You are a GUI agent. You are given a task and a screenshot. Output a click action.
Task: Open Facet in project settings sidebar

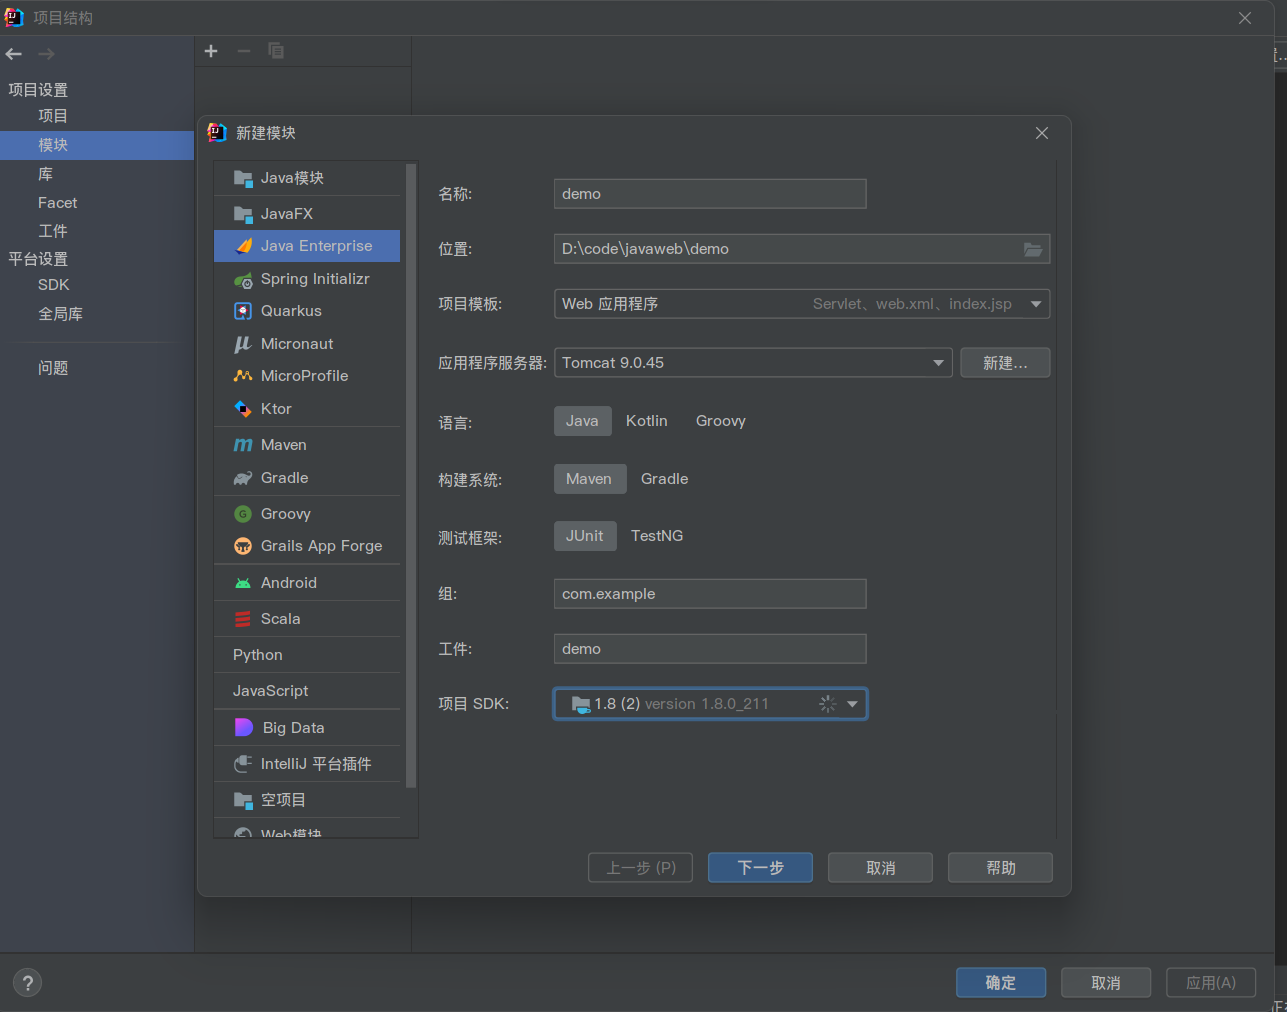(57, 203)
